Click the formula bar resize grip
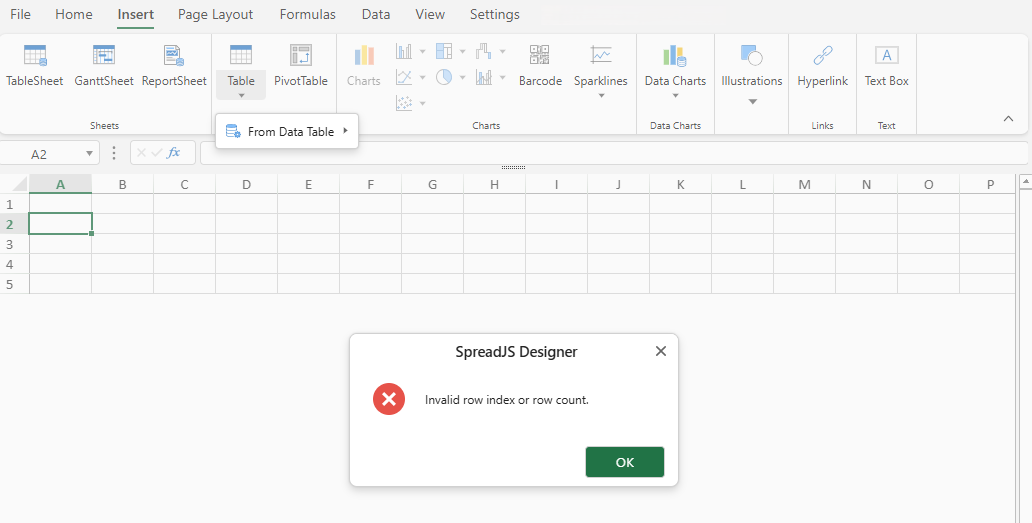The width and height of the screenshot is (1032, 523). tap(513, 168)
